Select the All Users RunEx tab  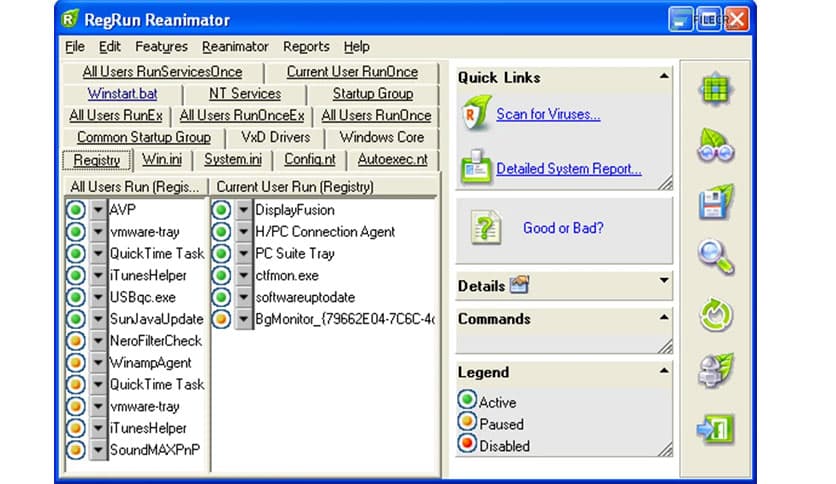(116, 116)
